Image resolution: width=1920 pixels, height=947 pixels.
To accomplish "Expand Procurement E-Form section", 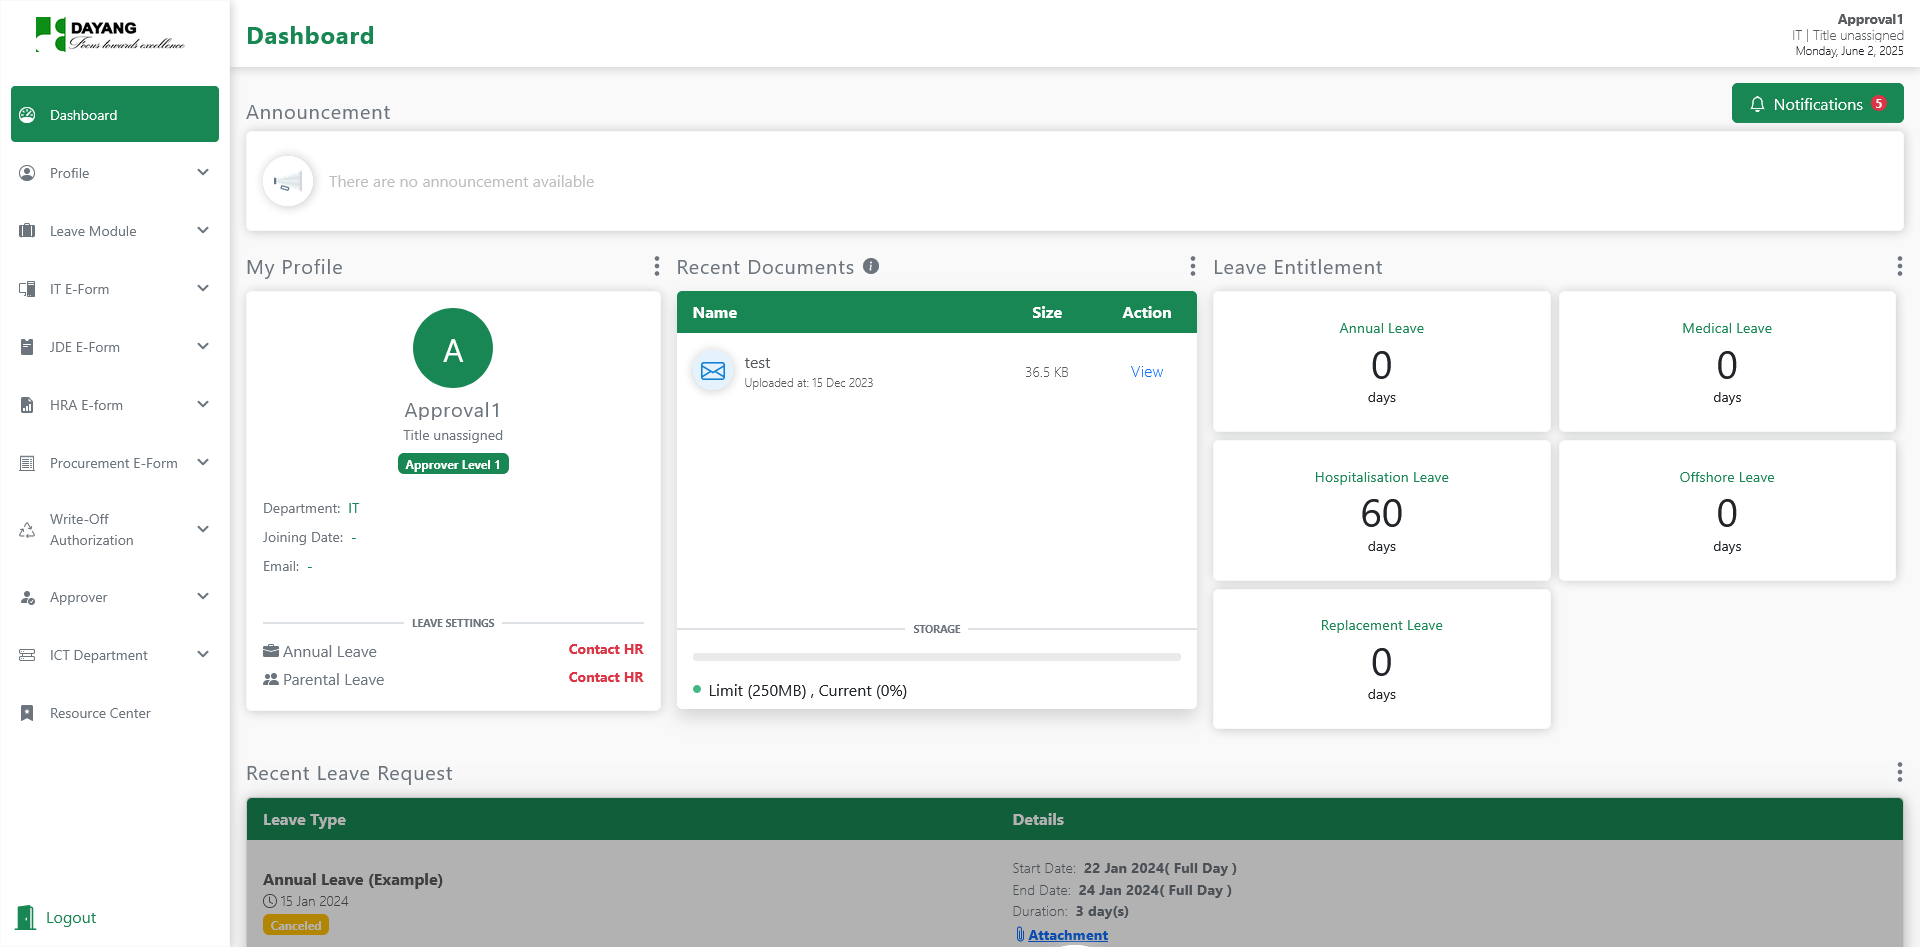I will click(x=114, y=463).
